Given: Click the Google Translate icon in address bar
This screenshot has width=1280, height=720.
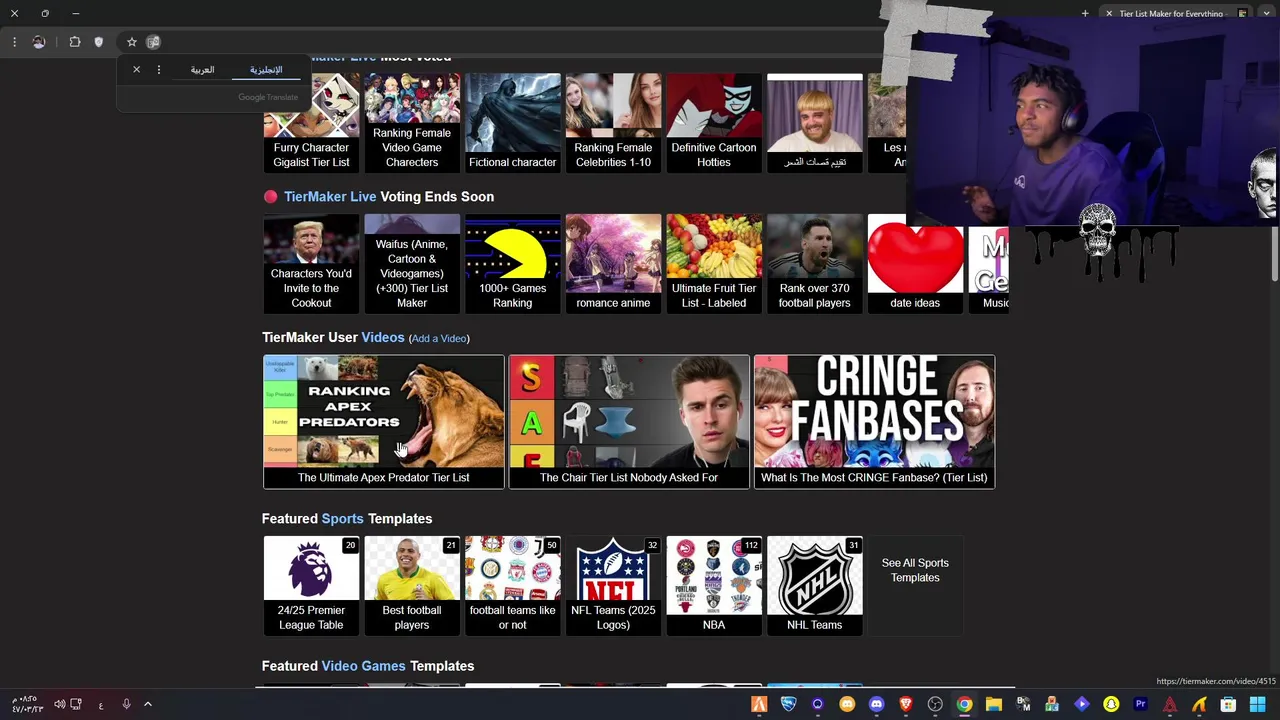Looking at the screenshot, I should click(153, 42).
